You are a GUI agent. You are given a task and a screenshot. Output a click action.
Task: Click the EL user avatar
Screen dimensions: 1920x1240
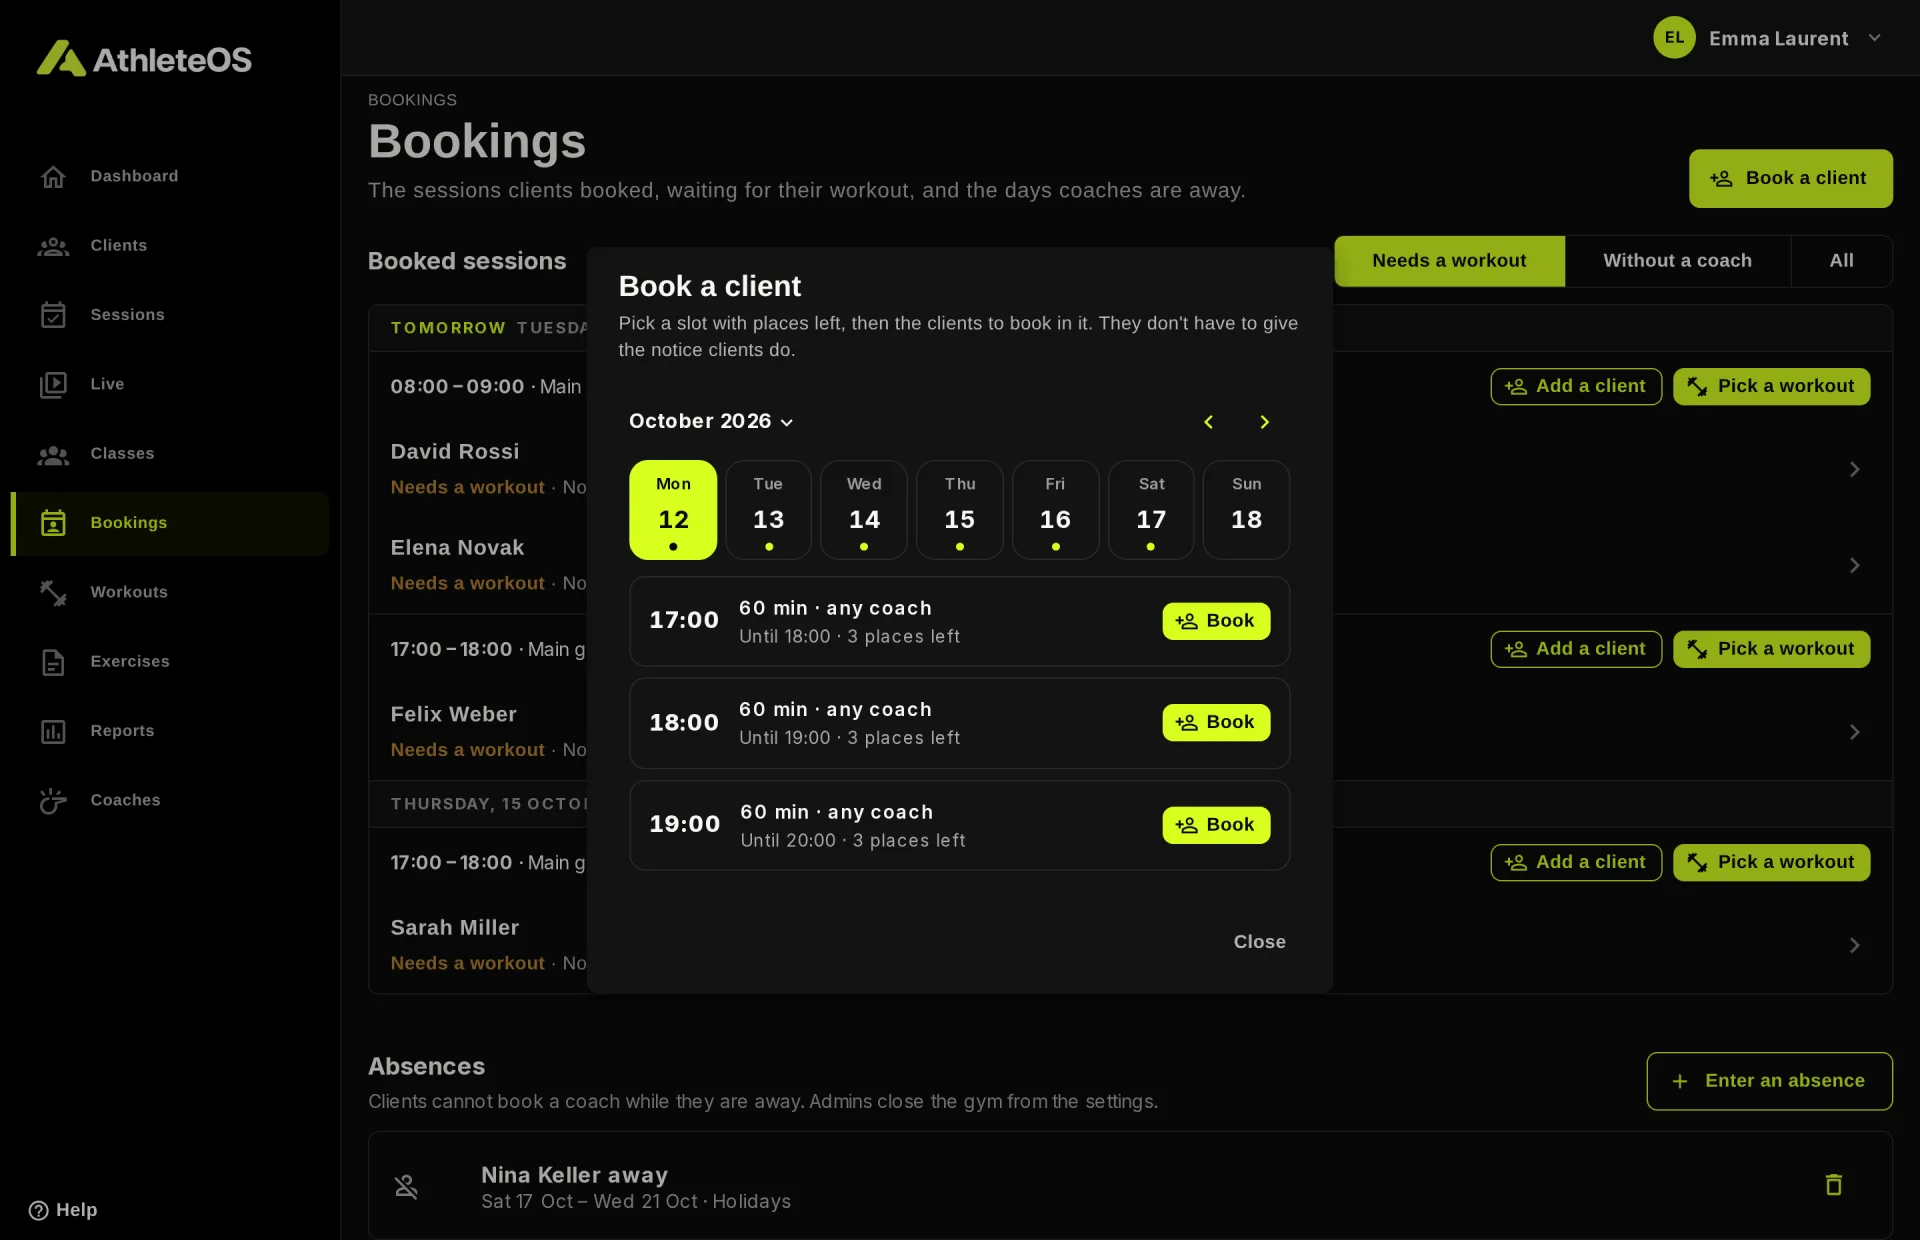1674,38
